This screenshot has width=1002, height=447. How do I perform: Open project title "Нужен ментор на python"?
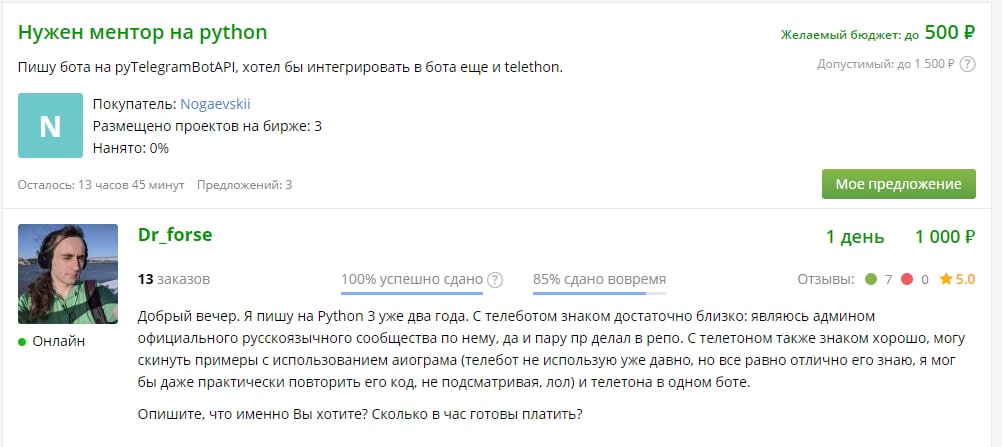coord(143,32)
